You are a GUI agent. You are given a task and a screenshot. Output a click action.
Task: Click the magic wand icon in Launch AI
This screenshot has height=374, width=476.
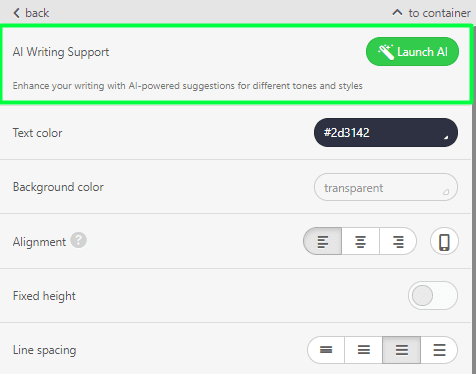point(386,52)
